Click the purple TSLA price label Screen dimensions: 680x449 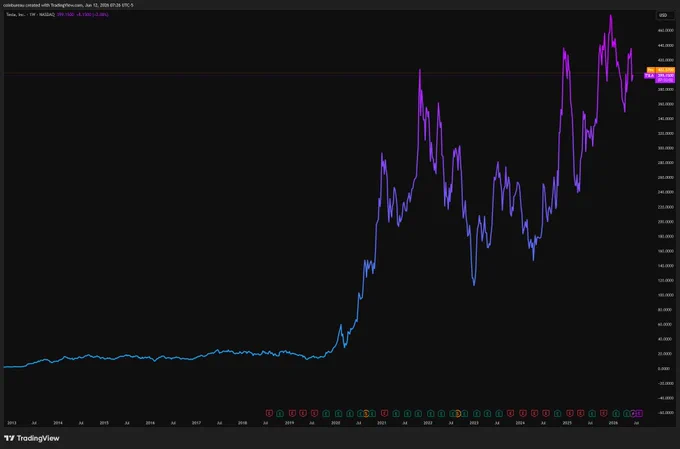coord(660,78)
